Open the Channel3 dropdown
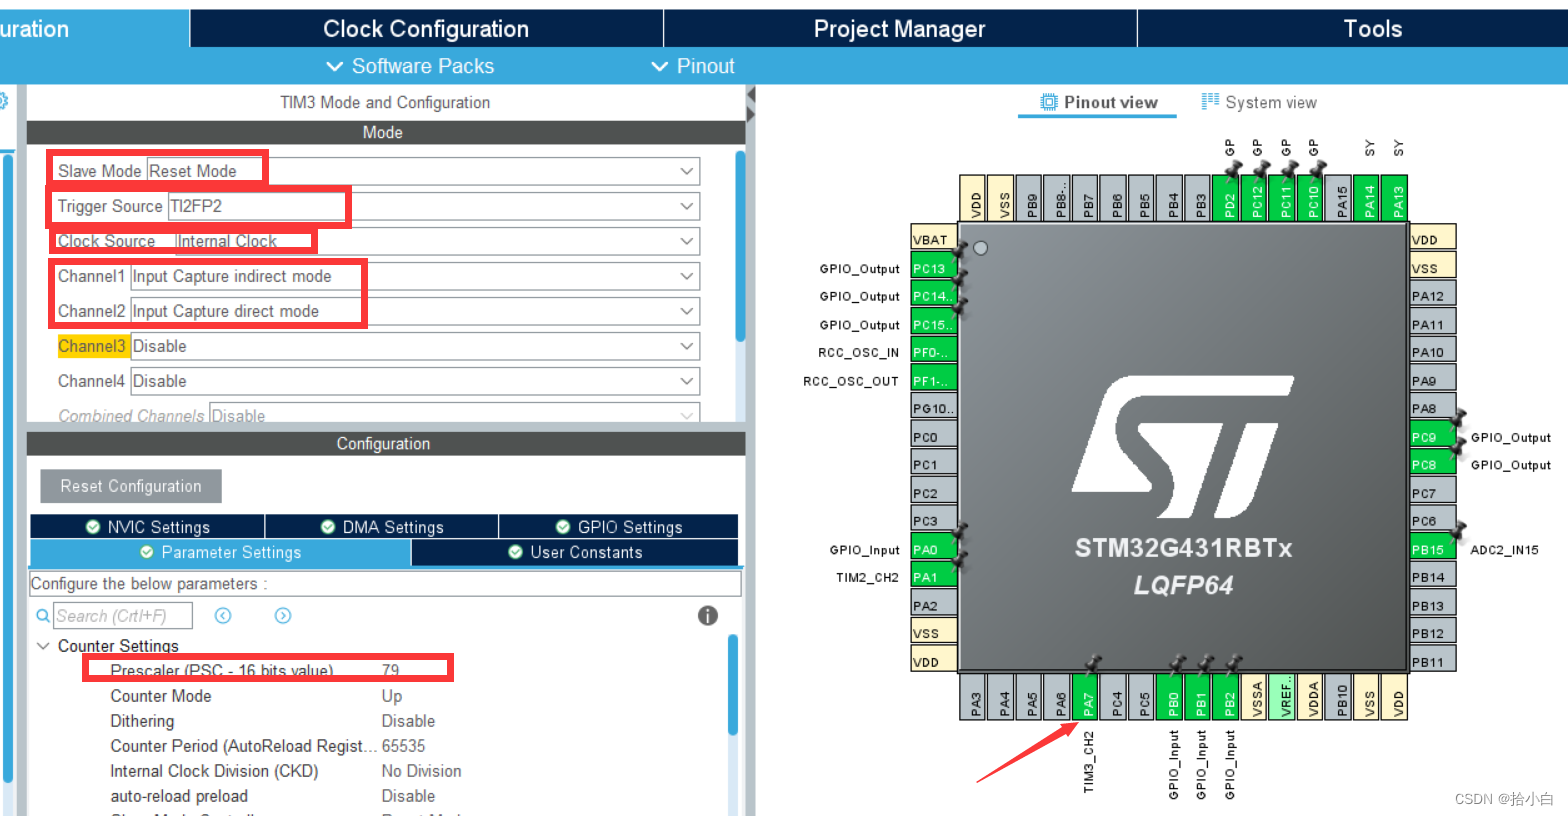The image size is (1568, 816). pyautogui.click(x=415, y=346)
